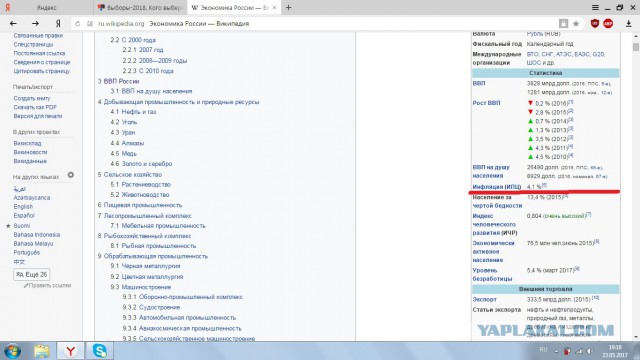This screenshot has width=640, height=360.
Task: Open the Adblock Plus extension icon
Action: coord(608,24)
